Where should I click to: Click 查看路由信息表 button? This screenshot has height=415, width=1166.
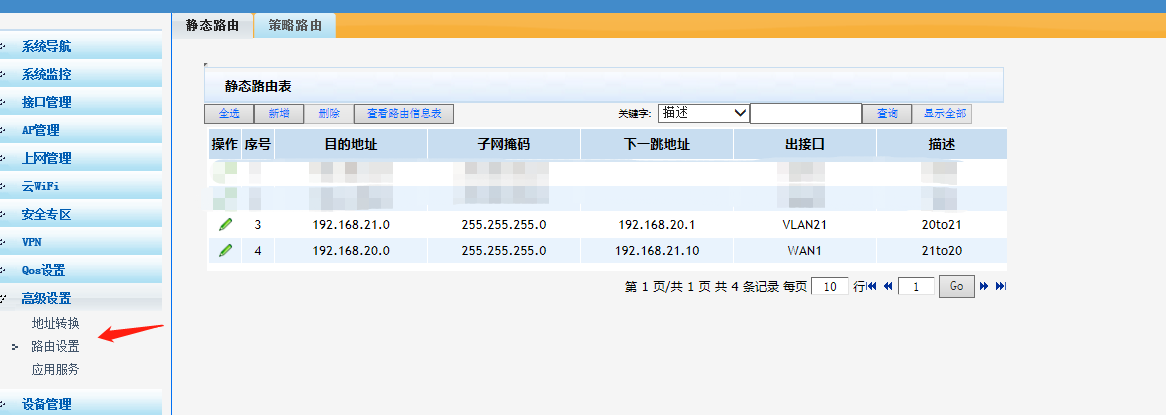[404, 114]
